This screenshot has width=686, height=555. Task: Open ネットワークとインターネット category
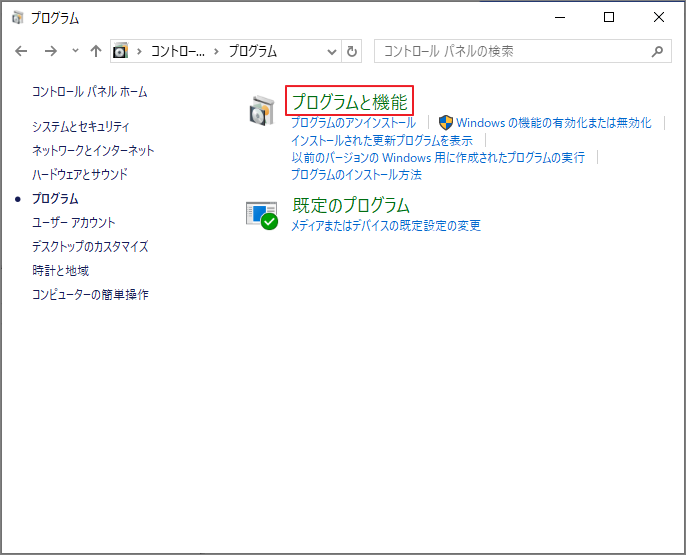tap(93, 150)
